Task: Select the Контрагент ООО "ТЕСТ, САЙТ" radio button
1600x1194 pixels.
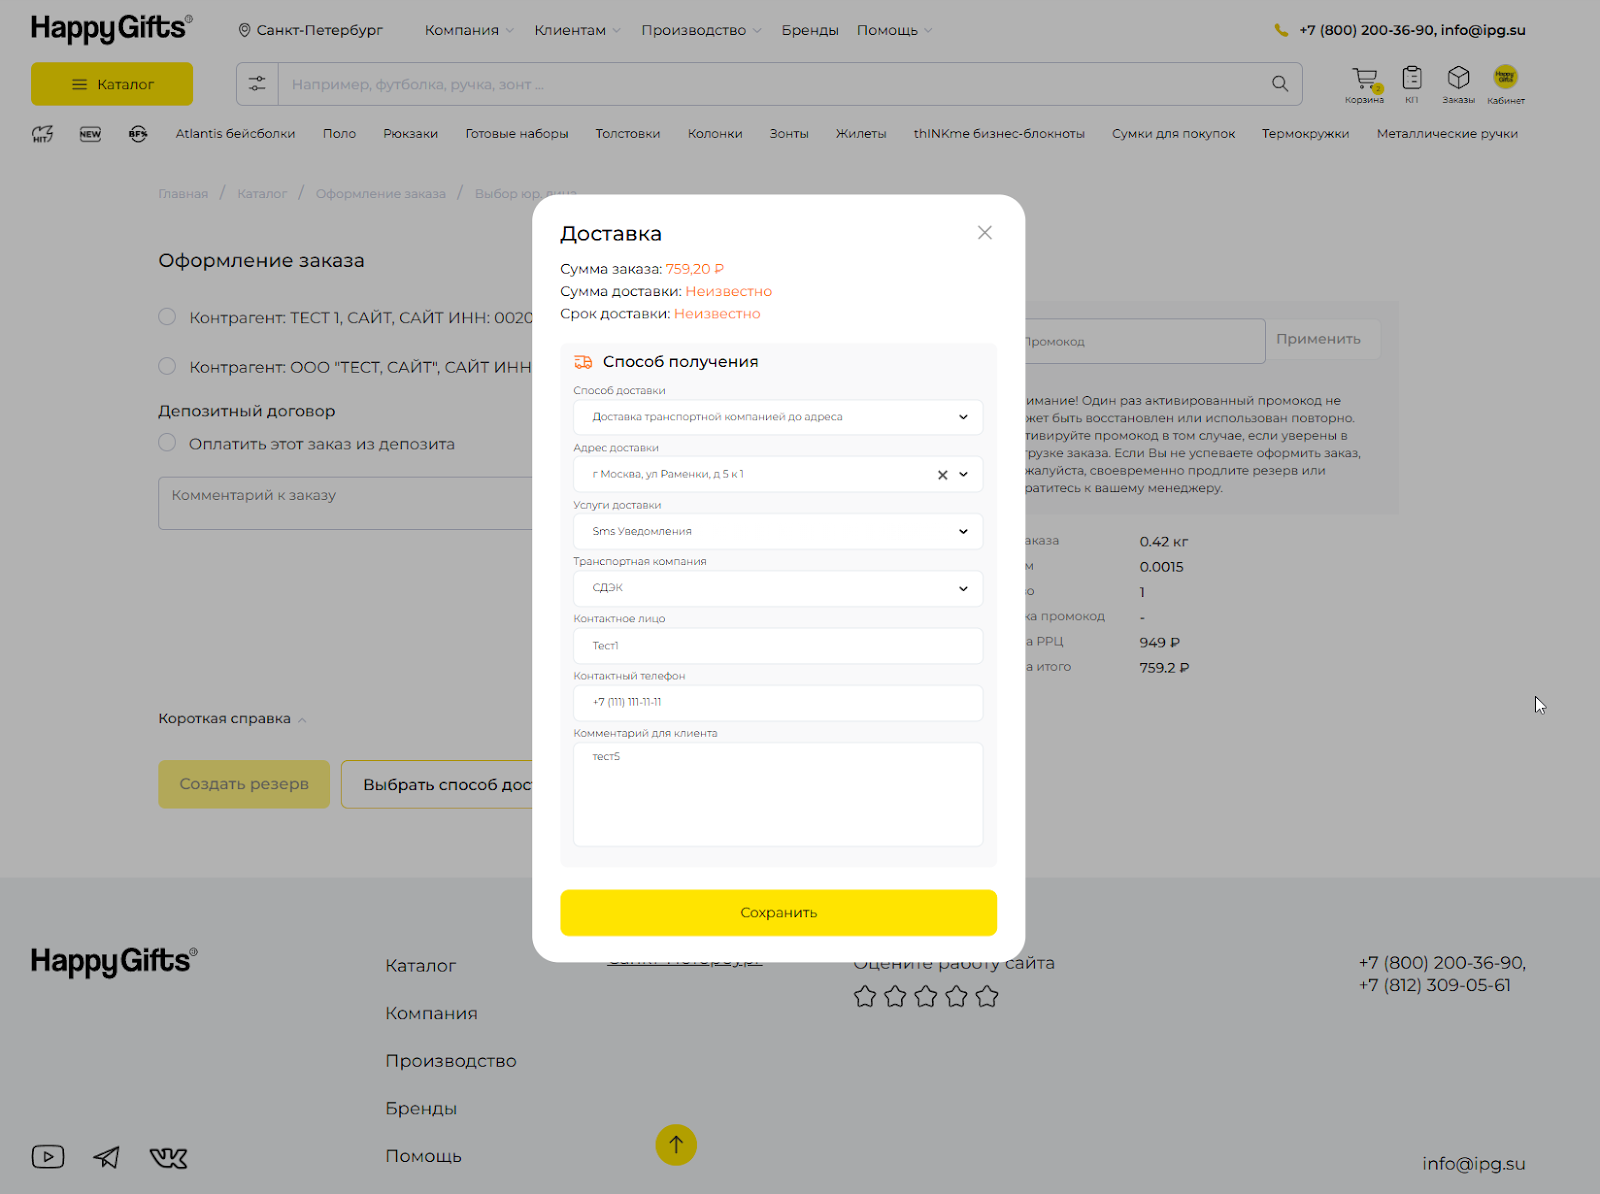Action: click(167, 367)
